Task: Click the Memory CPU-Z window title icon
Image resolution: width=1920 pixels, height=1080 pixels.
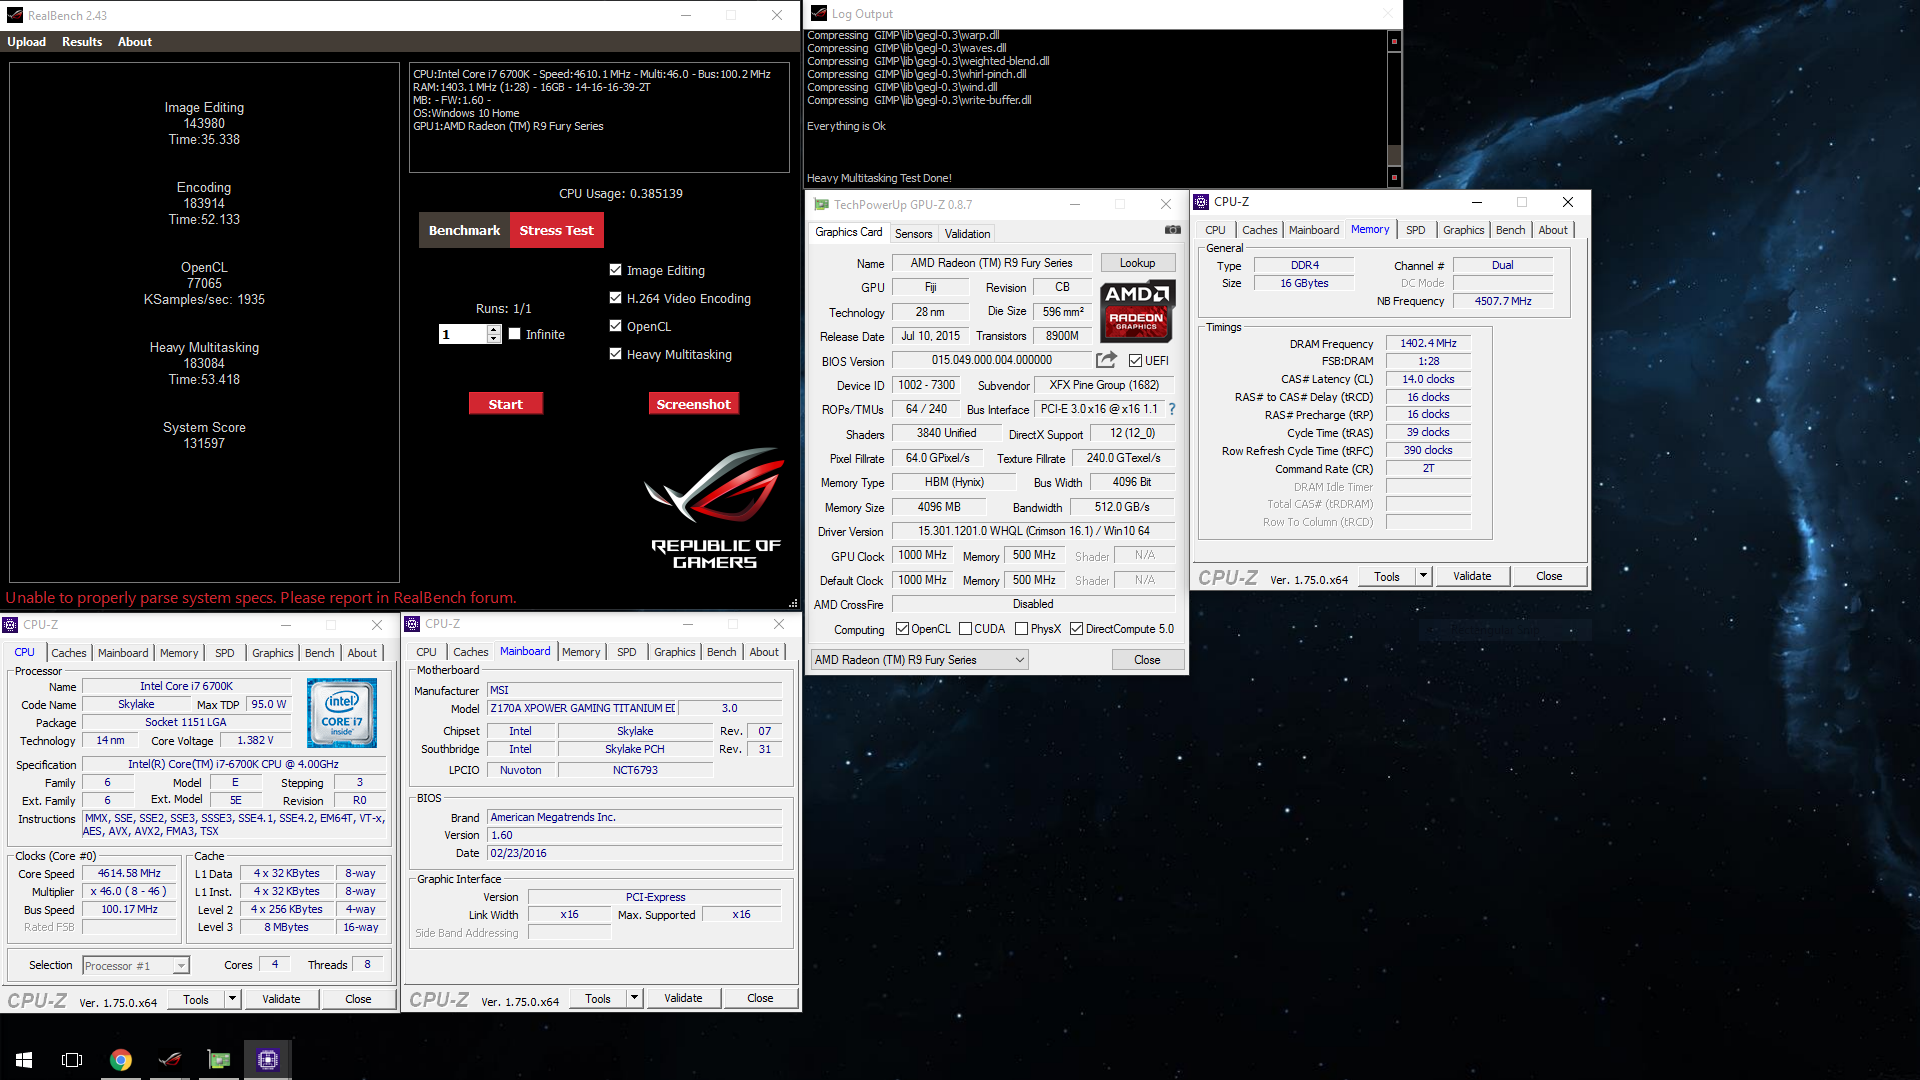Action: tap(1201, 202)
